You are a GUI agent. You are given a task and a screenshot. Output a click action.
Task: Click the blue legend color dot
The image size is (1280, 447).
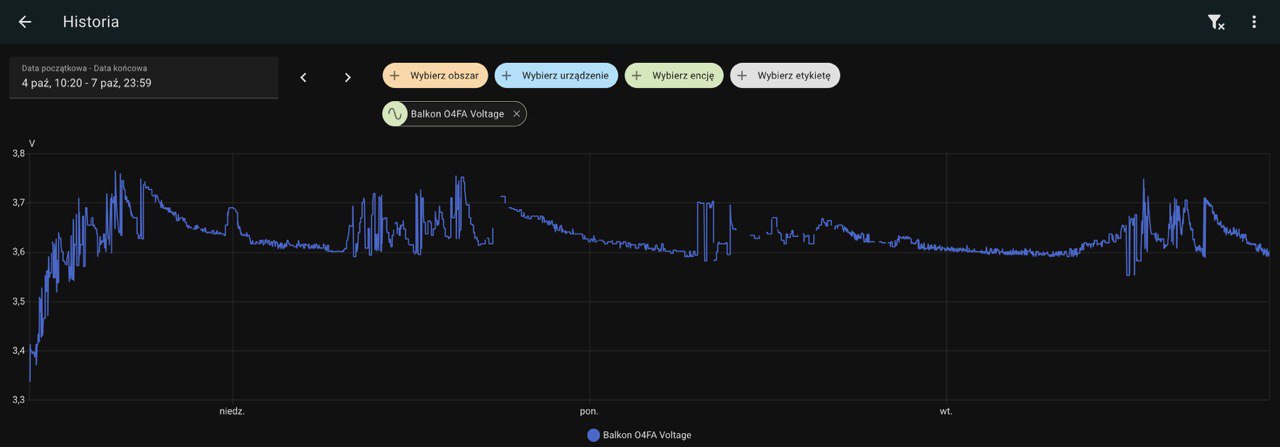(x=593, y=435)
